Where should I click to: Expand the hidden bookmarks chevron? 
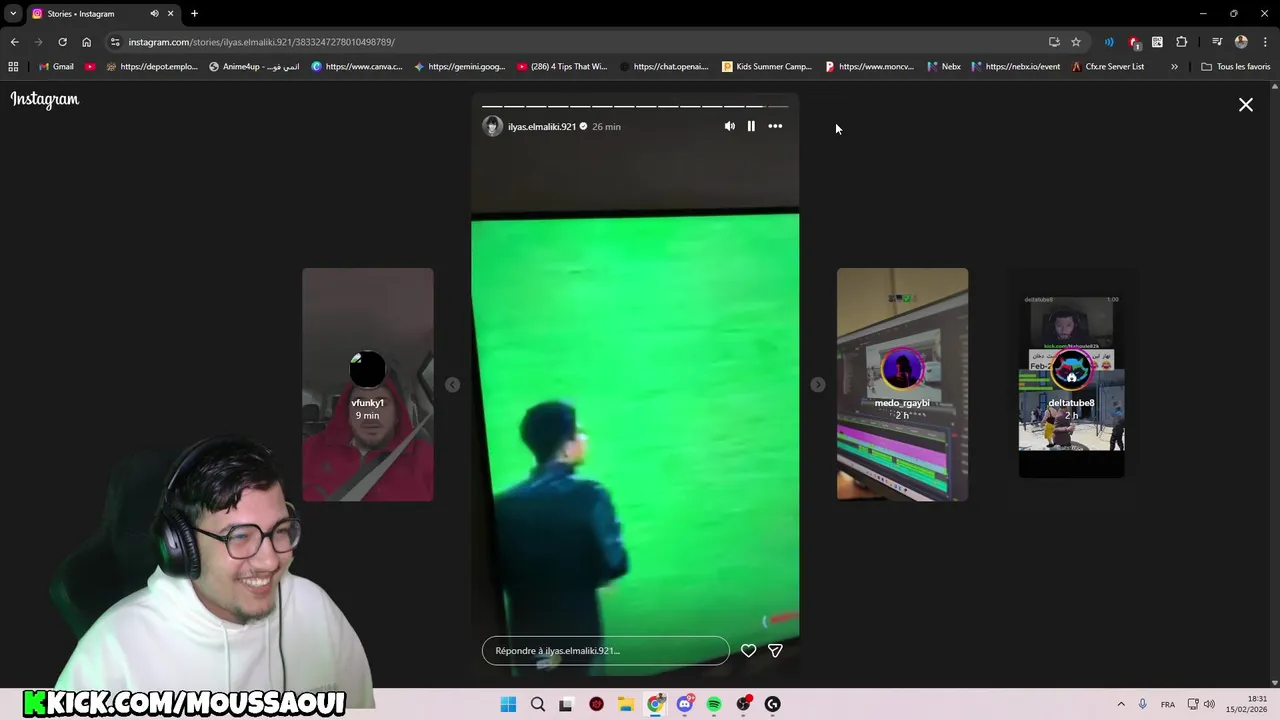(1174, 67)
